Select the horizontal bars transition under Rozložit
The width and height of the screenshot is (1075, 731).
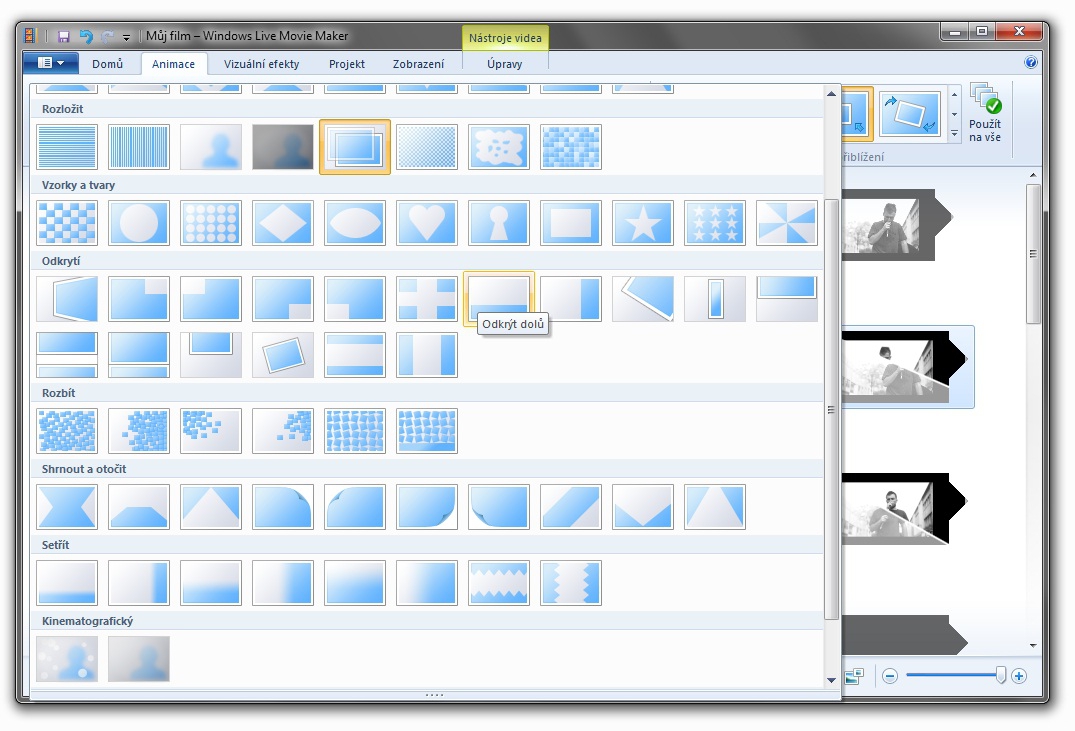point(67,147)
